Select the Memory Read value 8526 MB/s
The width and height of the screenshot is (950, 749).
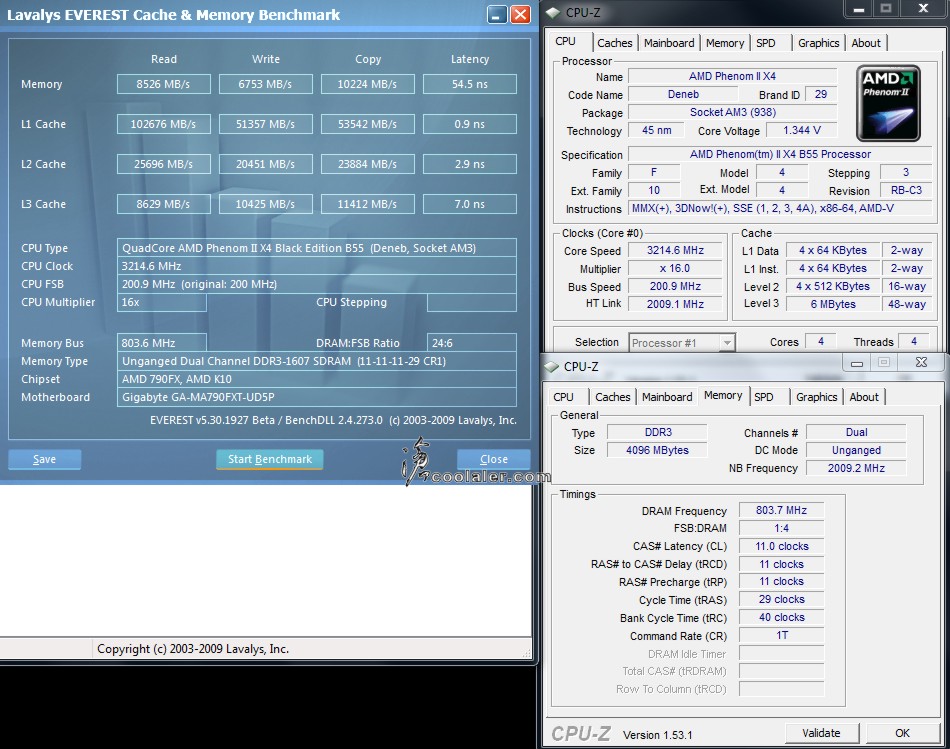coord(164,84)
